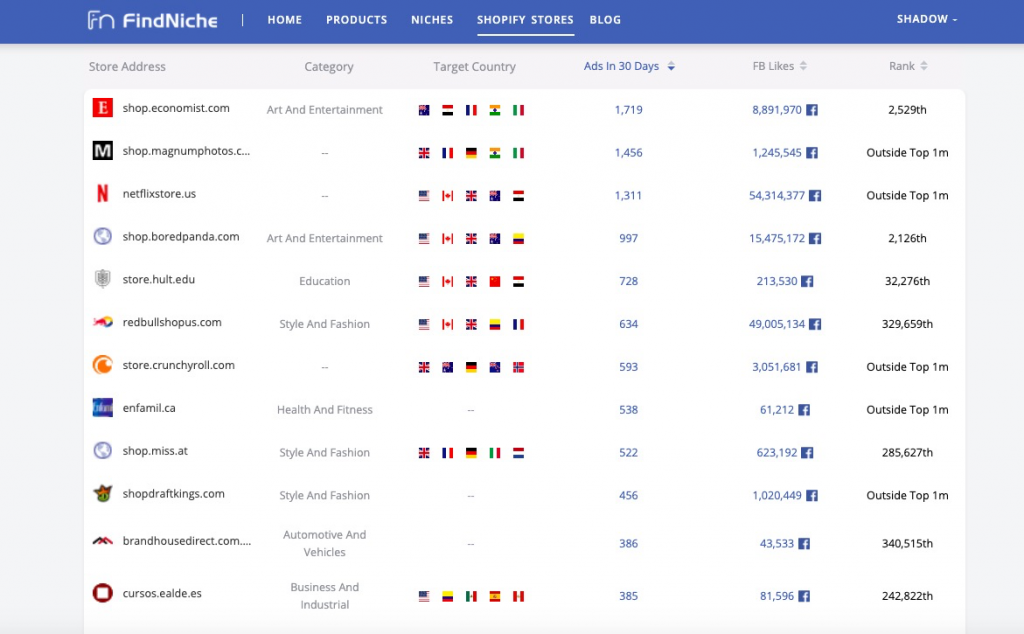Open Facebook icon in shopdraftkings.com row
This screenshot has width=1024, height=634.
pyautogui.click(x=812, y=496)
